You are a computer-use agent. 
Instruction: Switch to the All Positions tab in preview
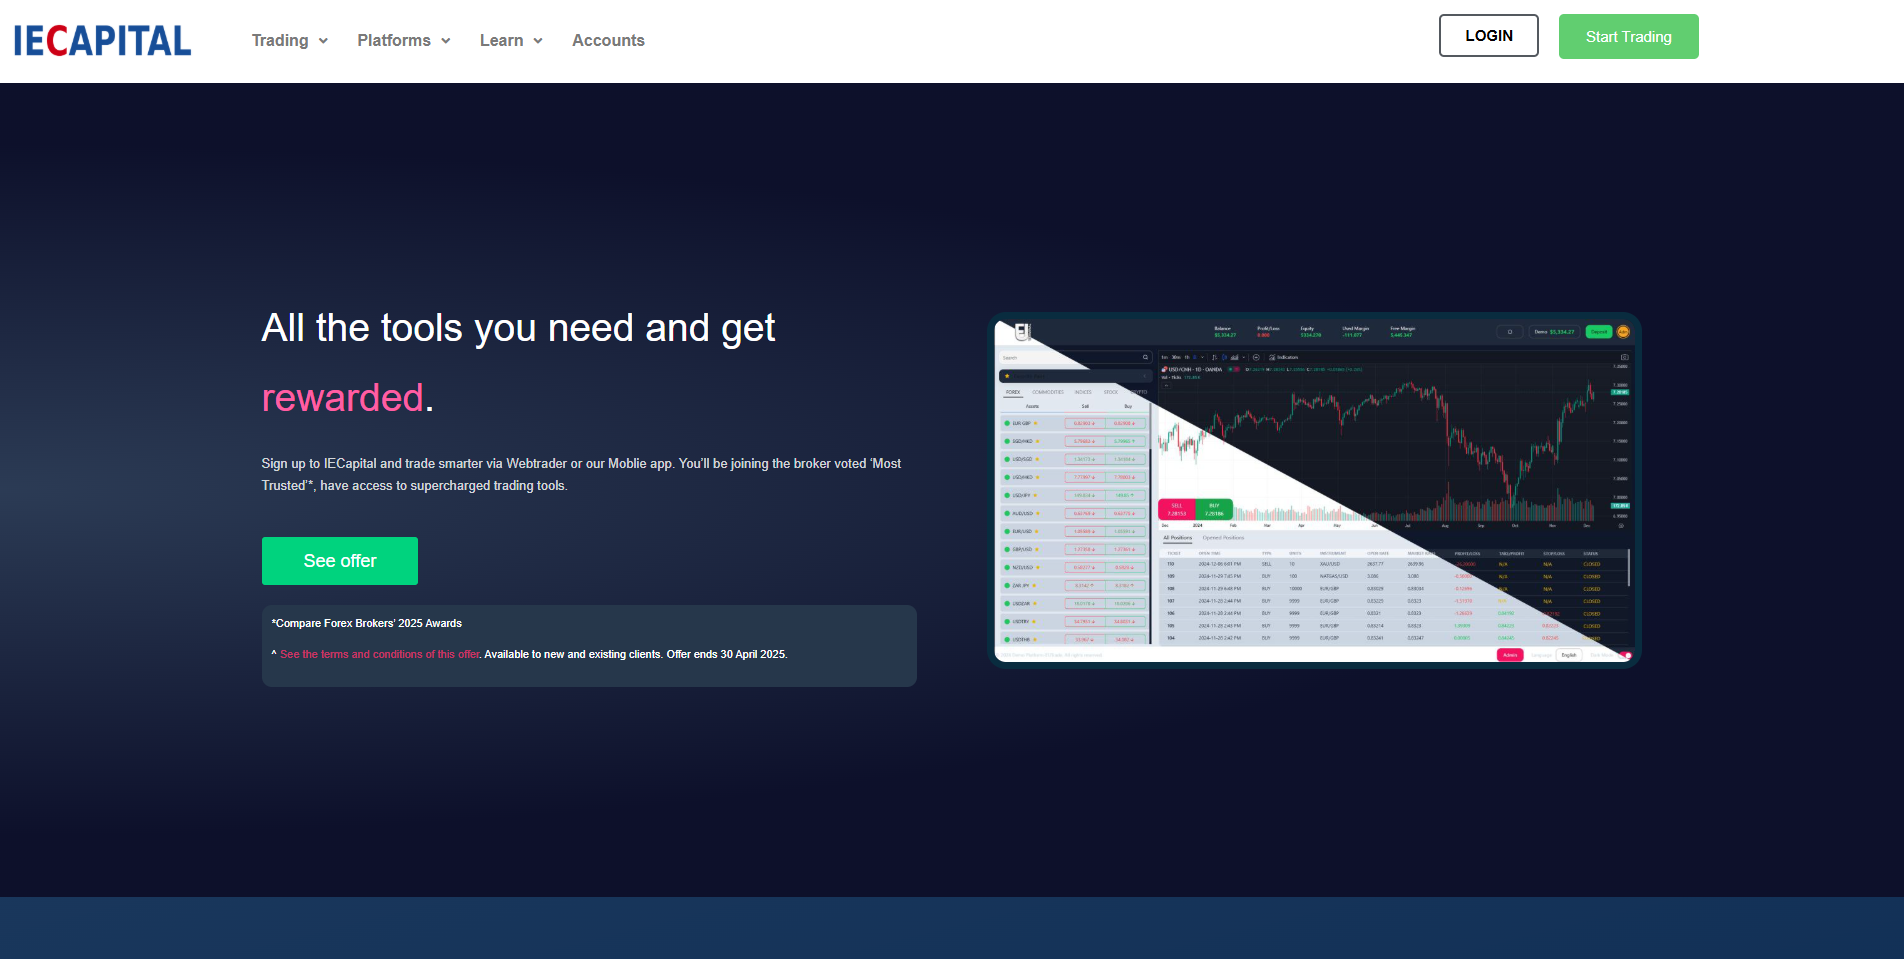point(1177,538)
